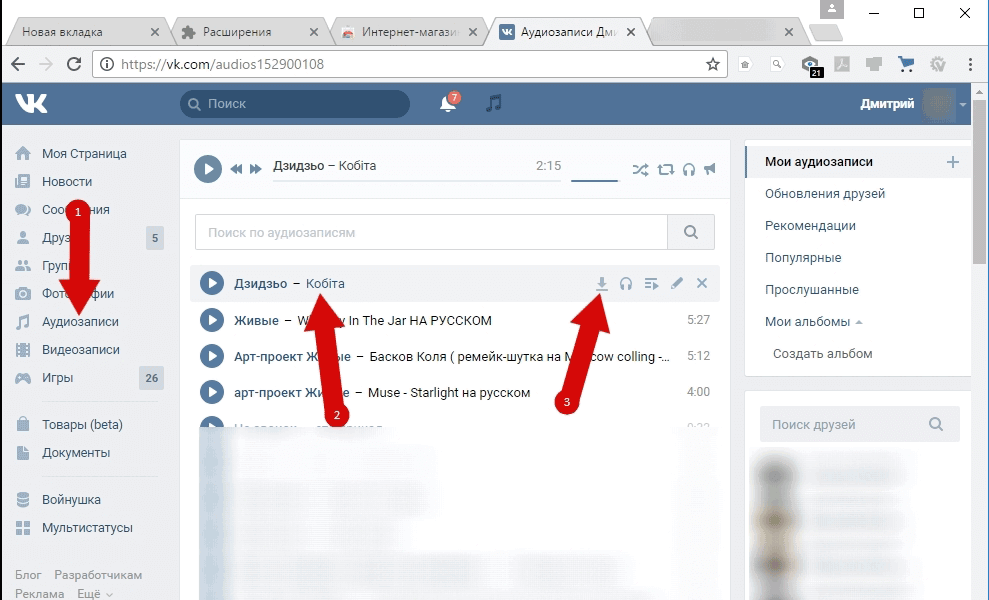Screen dimensions: 989x600
Task: Click Разработчикам footer link
Action: (98, 575)
